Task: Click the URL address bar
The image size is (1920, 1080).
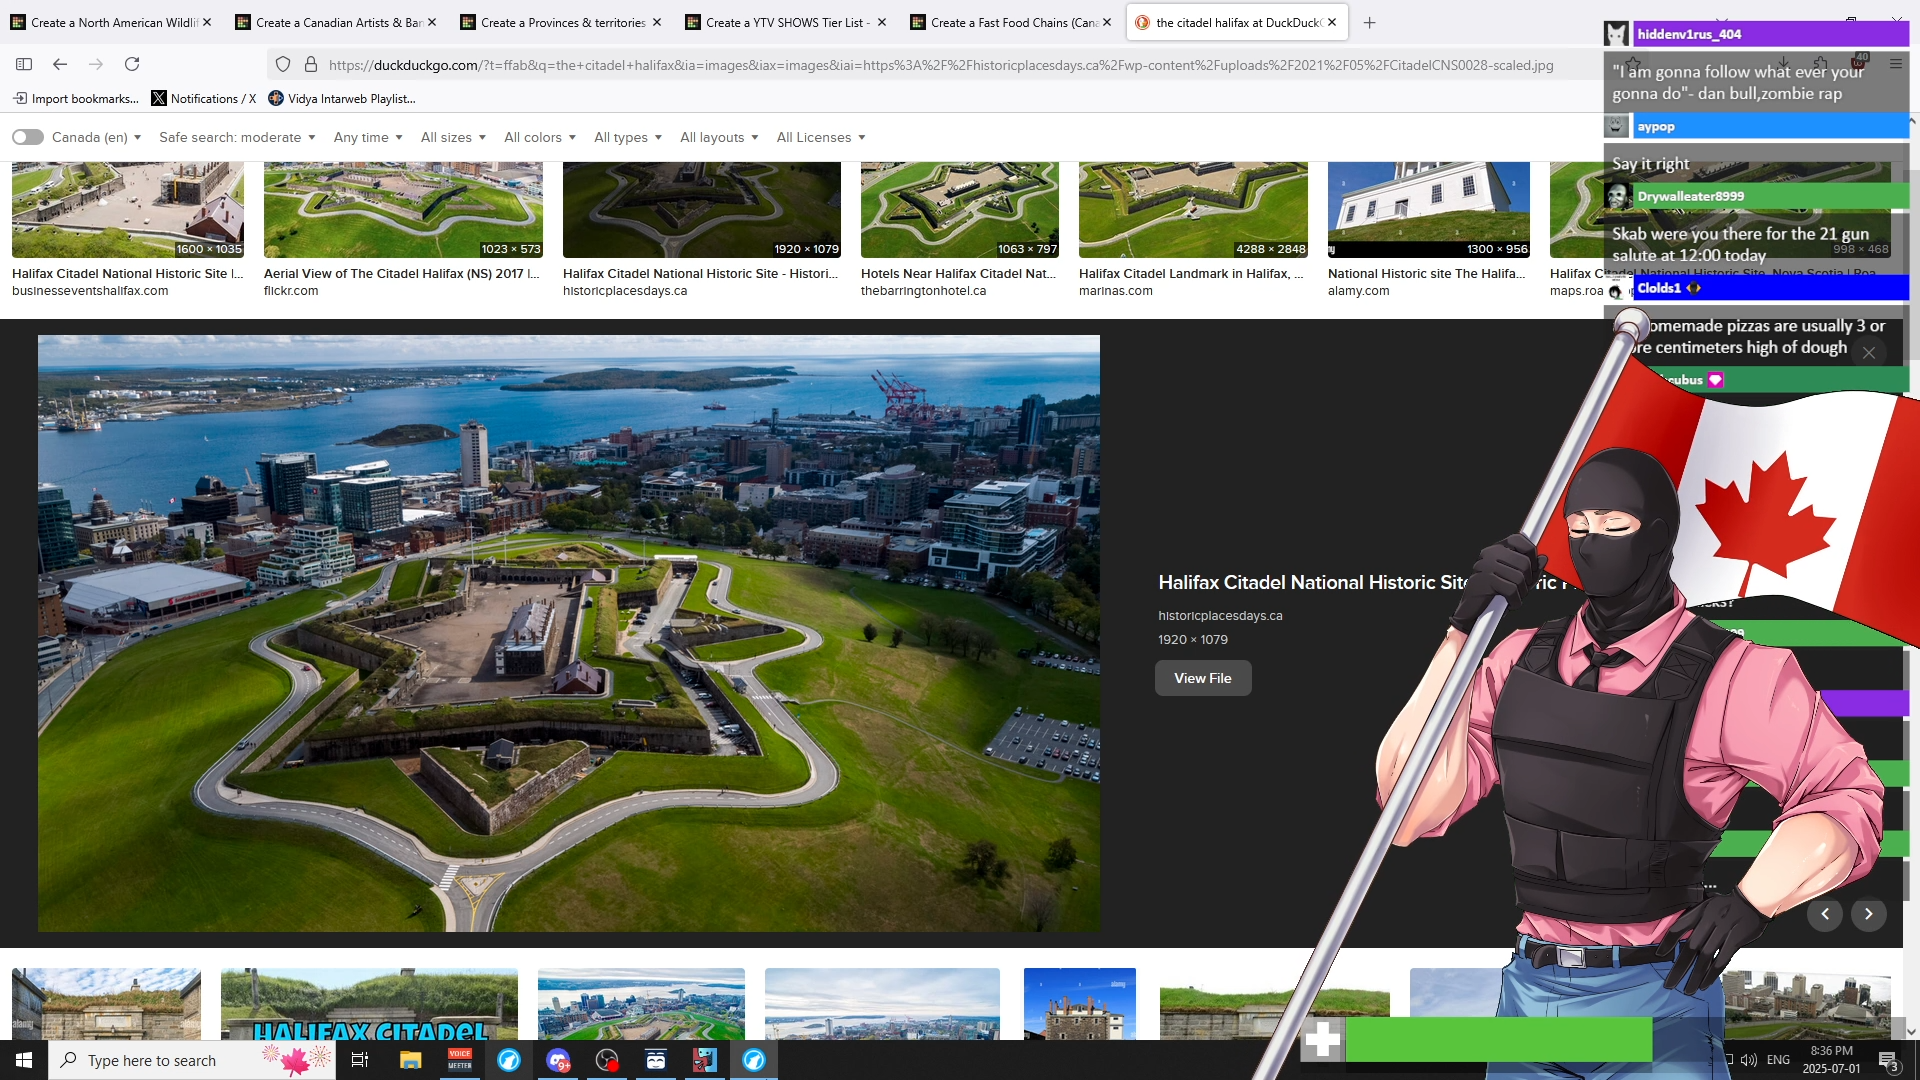Action: 940,65
